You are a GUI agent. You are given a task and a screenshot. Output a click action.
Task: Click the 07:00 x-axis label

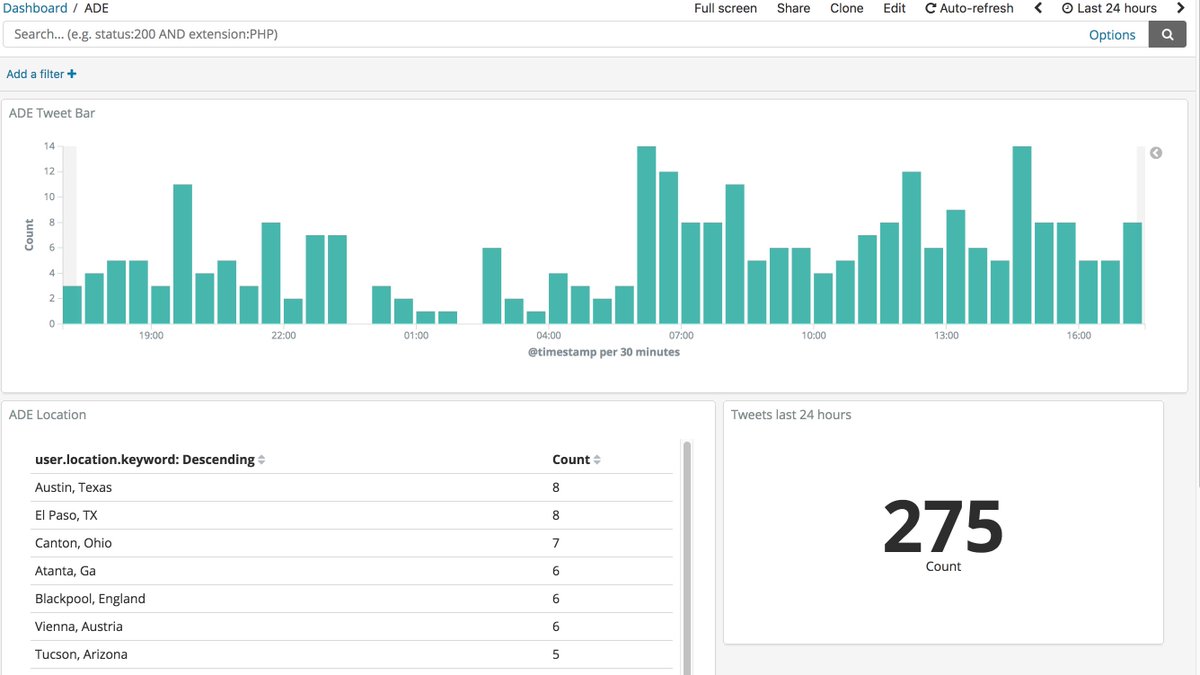point(681,336)
